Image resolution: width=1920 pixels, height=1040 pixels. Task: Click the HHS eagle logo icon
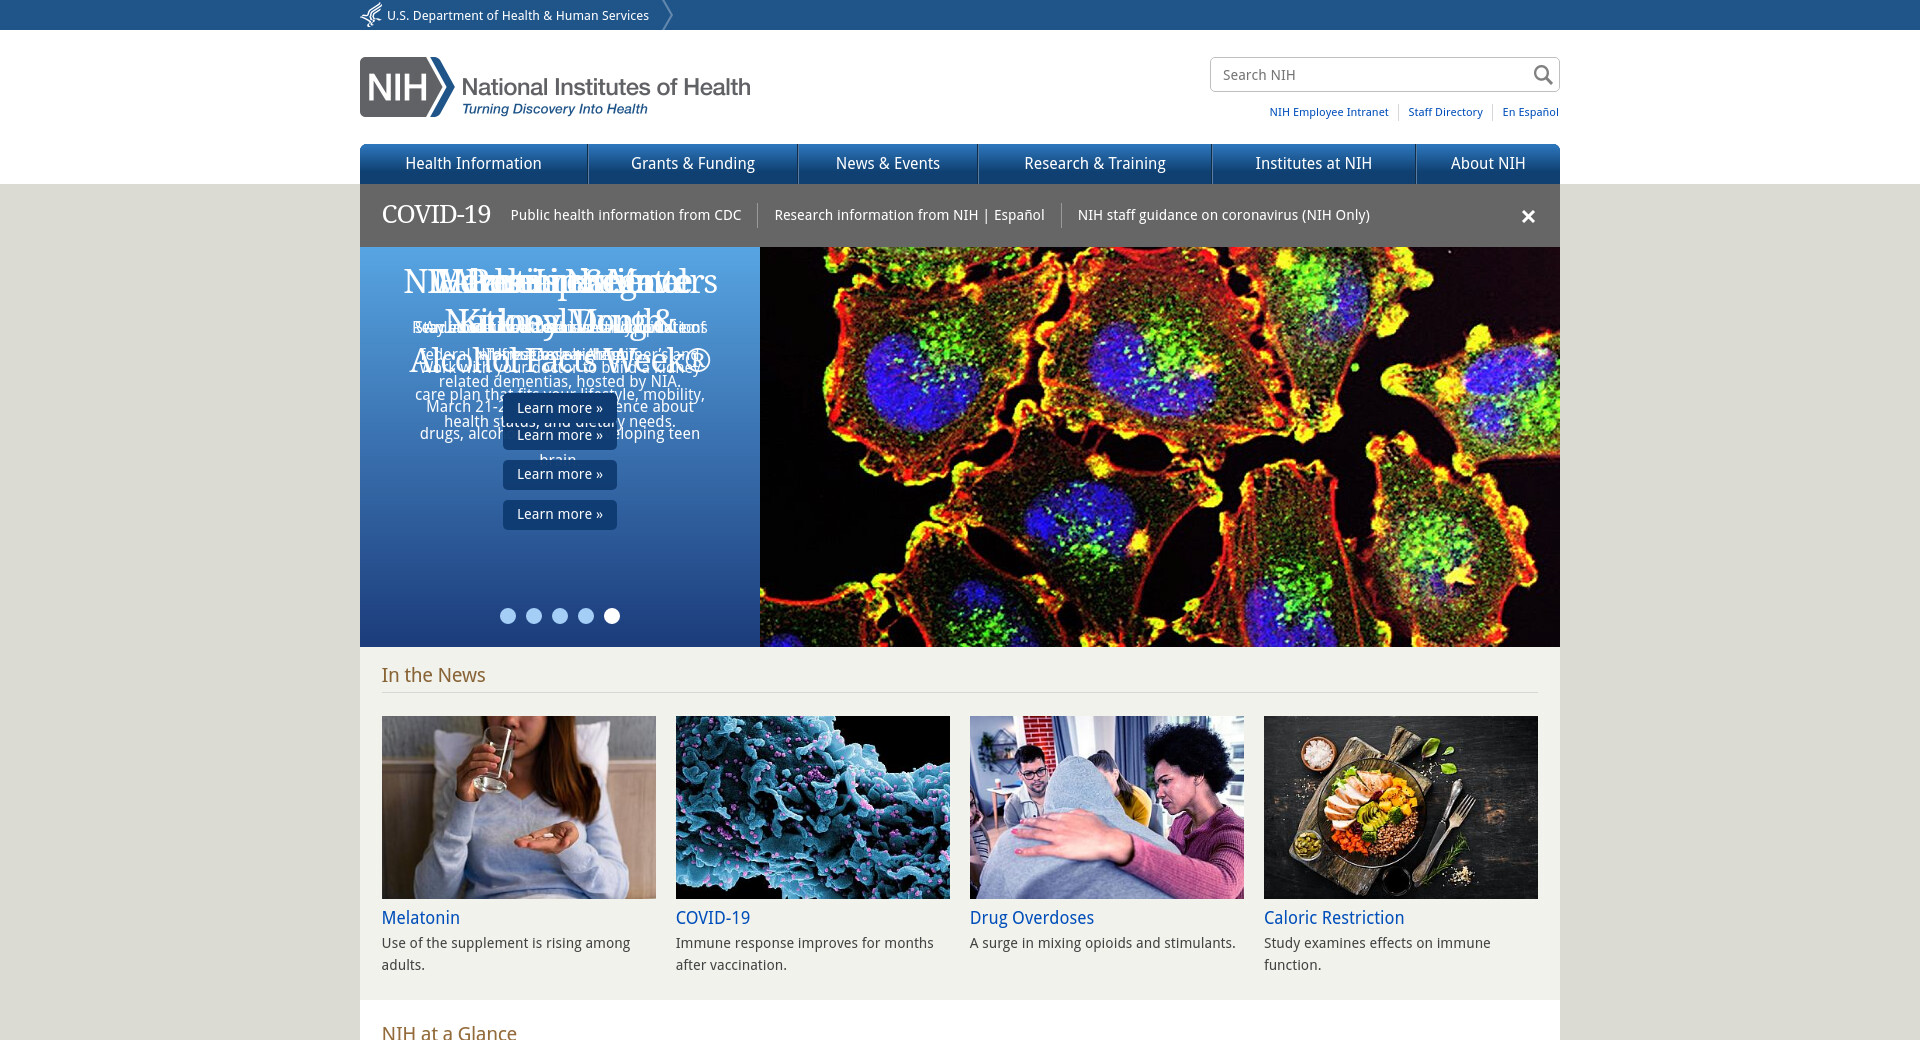click(371, 15)
